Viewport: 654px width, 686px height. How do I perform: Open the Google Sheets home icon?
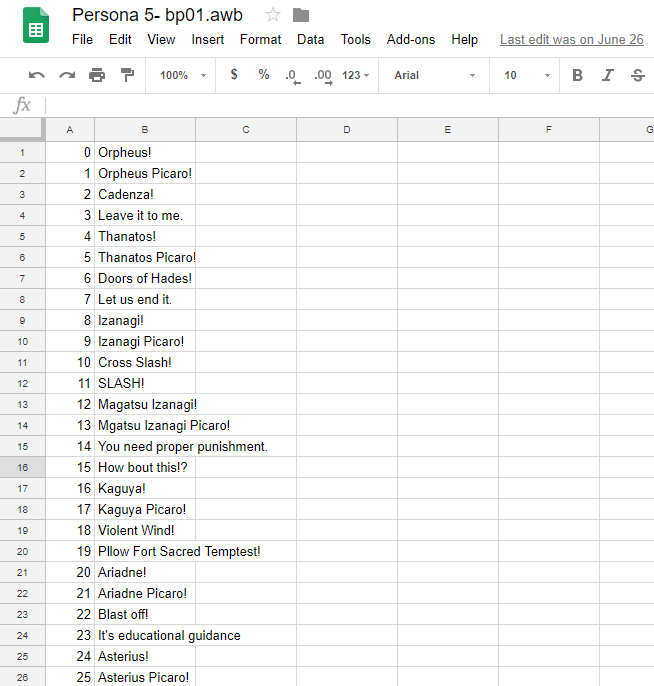37,27
